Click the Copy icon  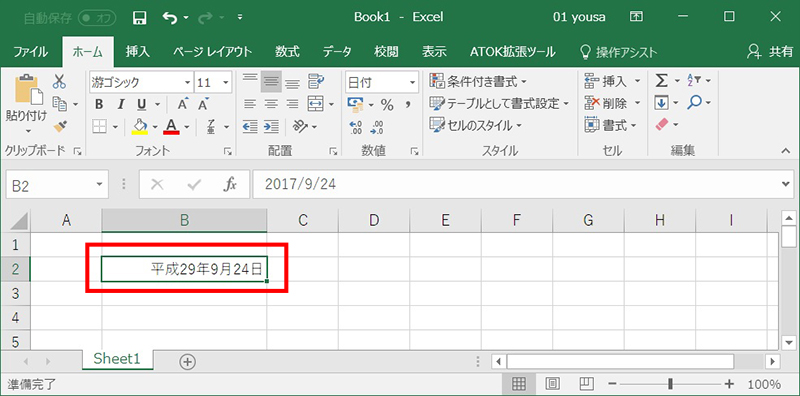pyautogui.click(x=60, y=104)
